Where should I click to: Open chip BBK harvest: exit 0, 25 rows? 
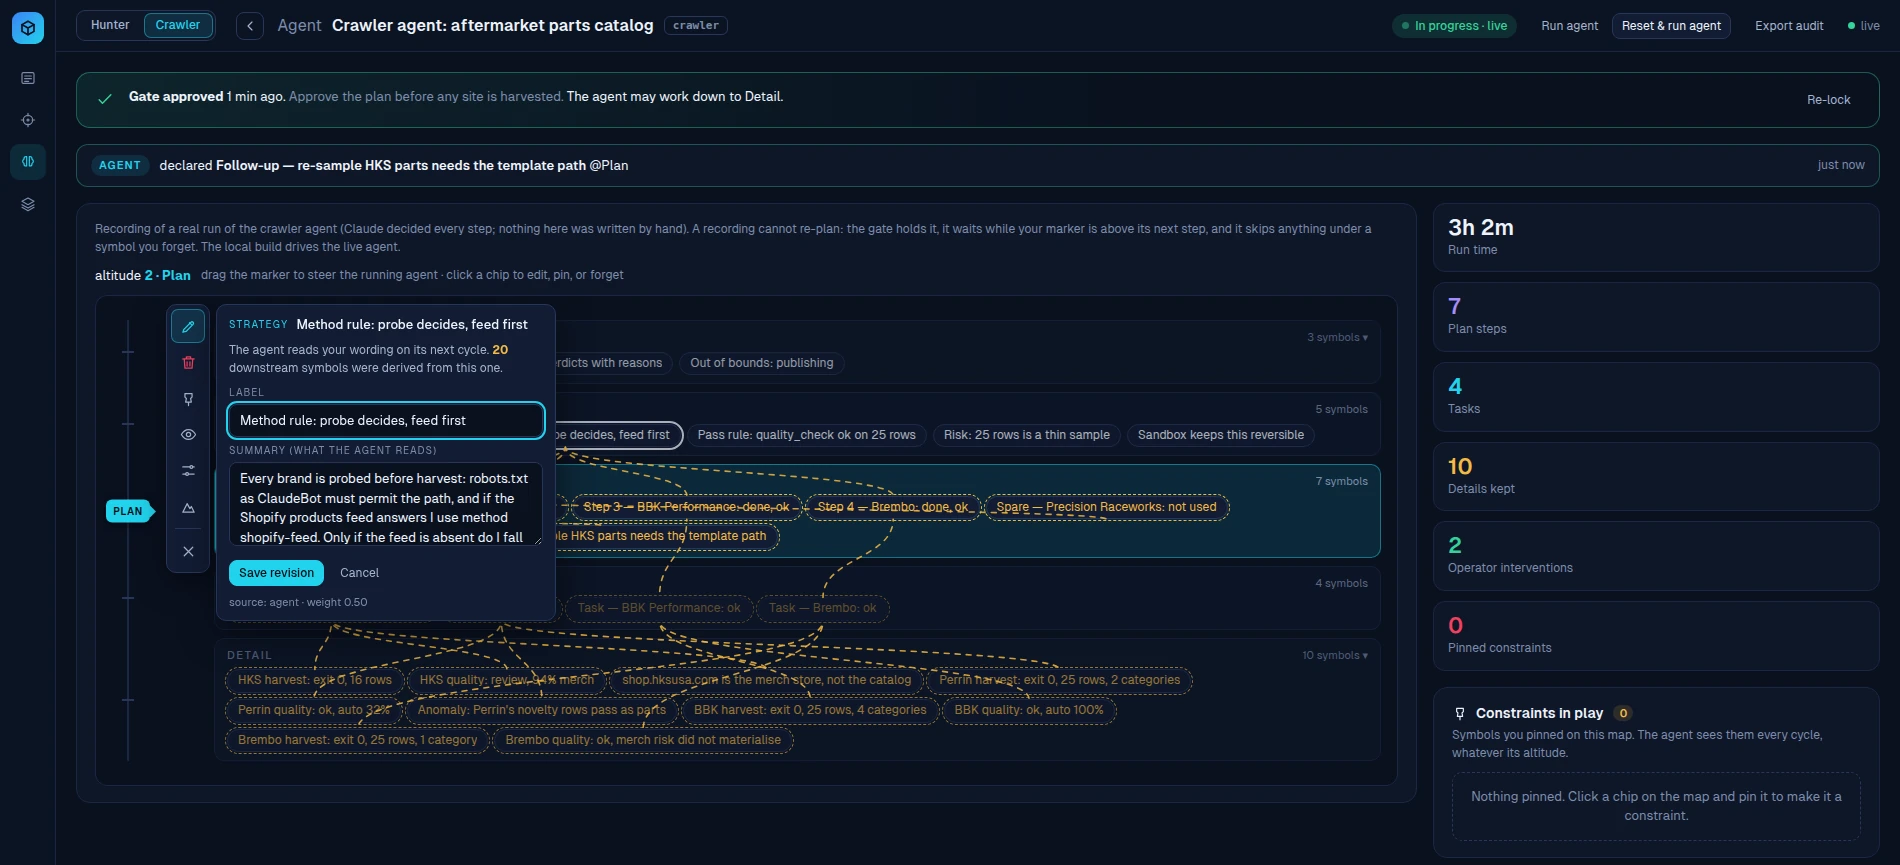point(810,710)
